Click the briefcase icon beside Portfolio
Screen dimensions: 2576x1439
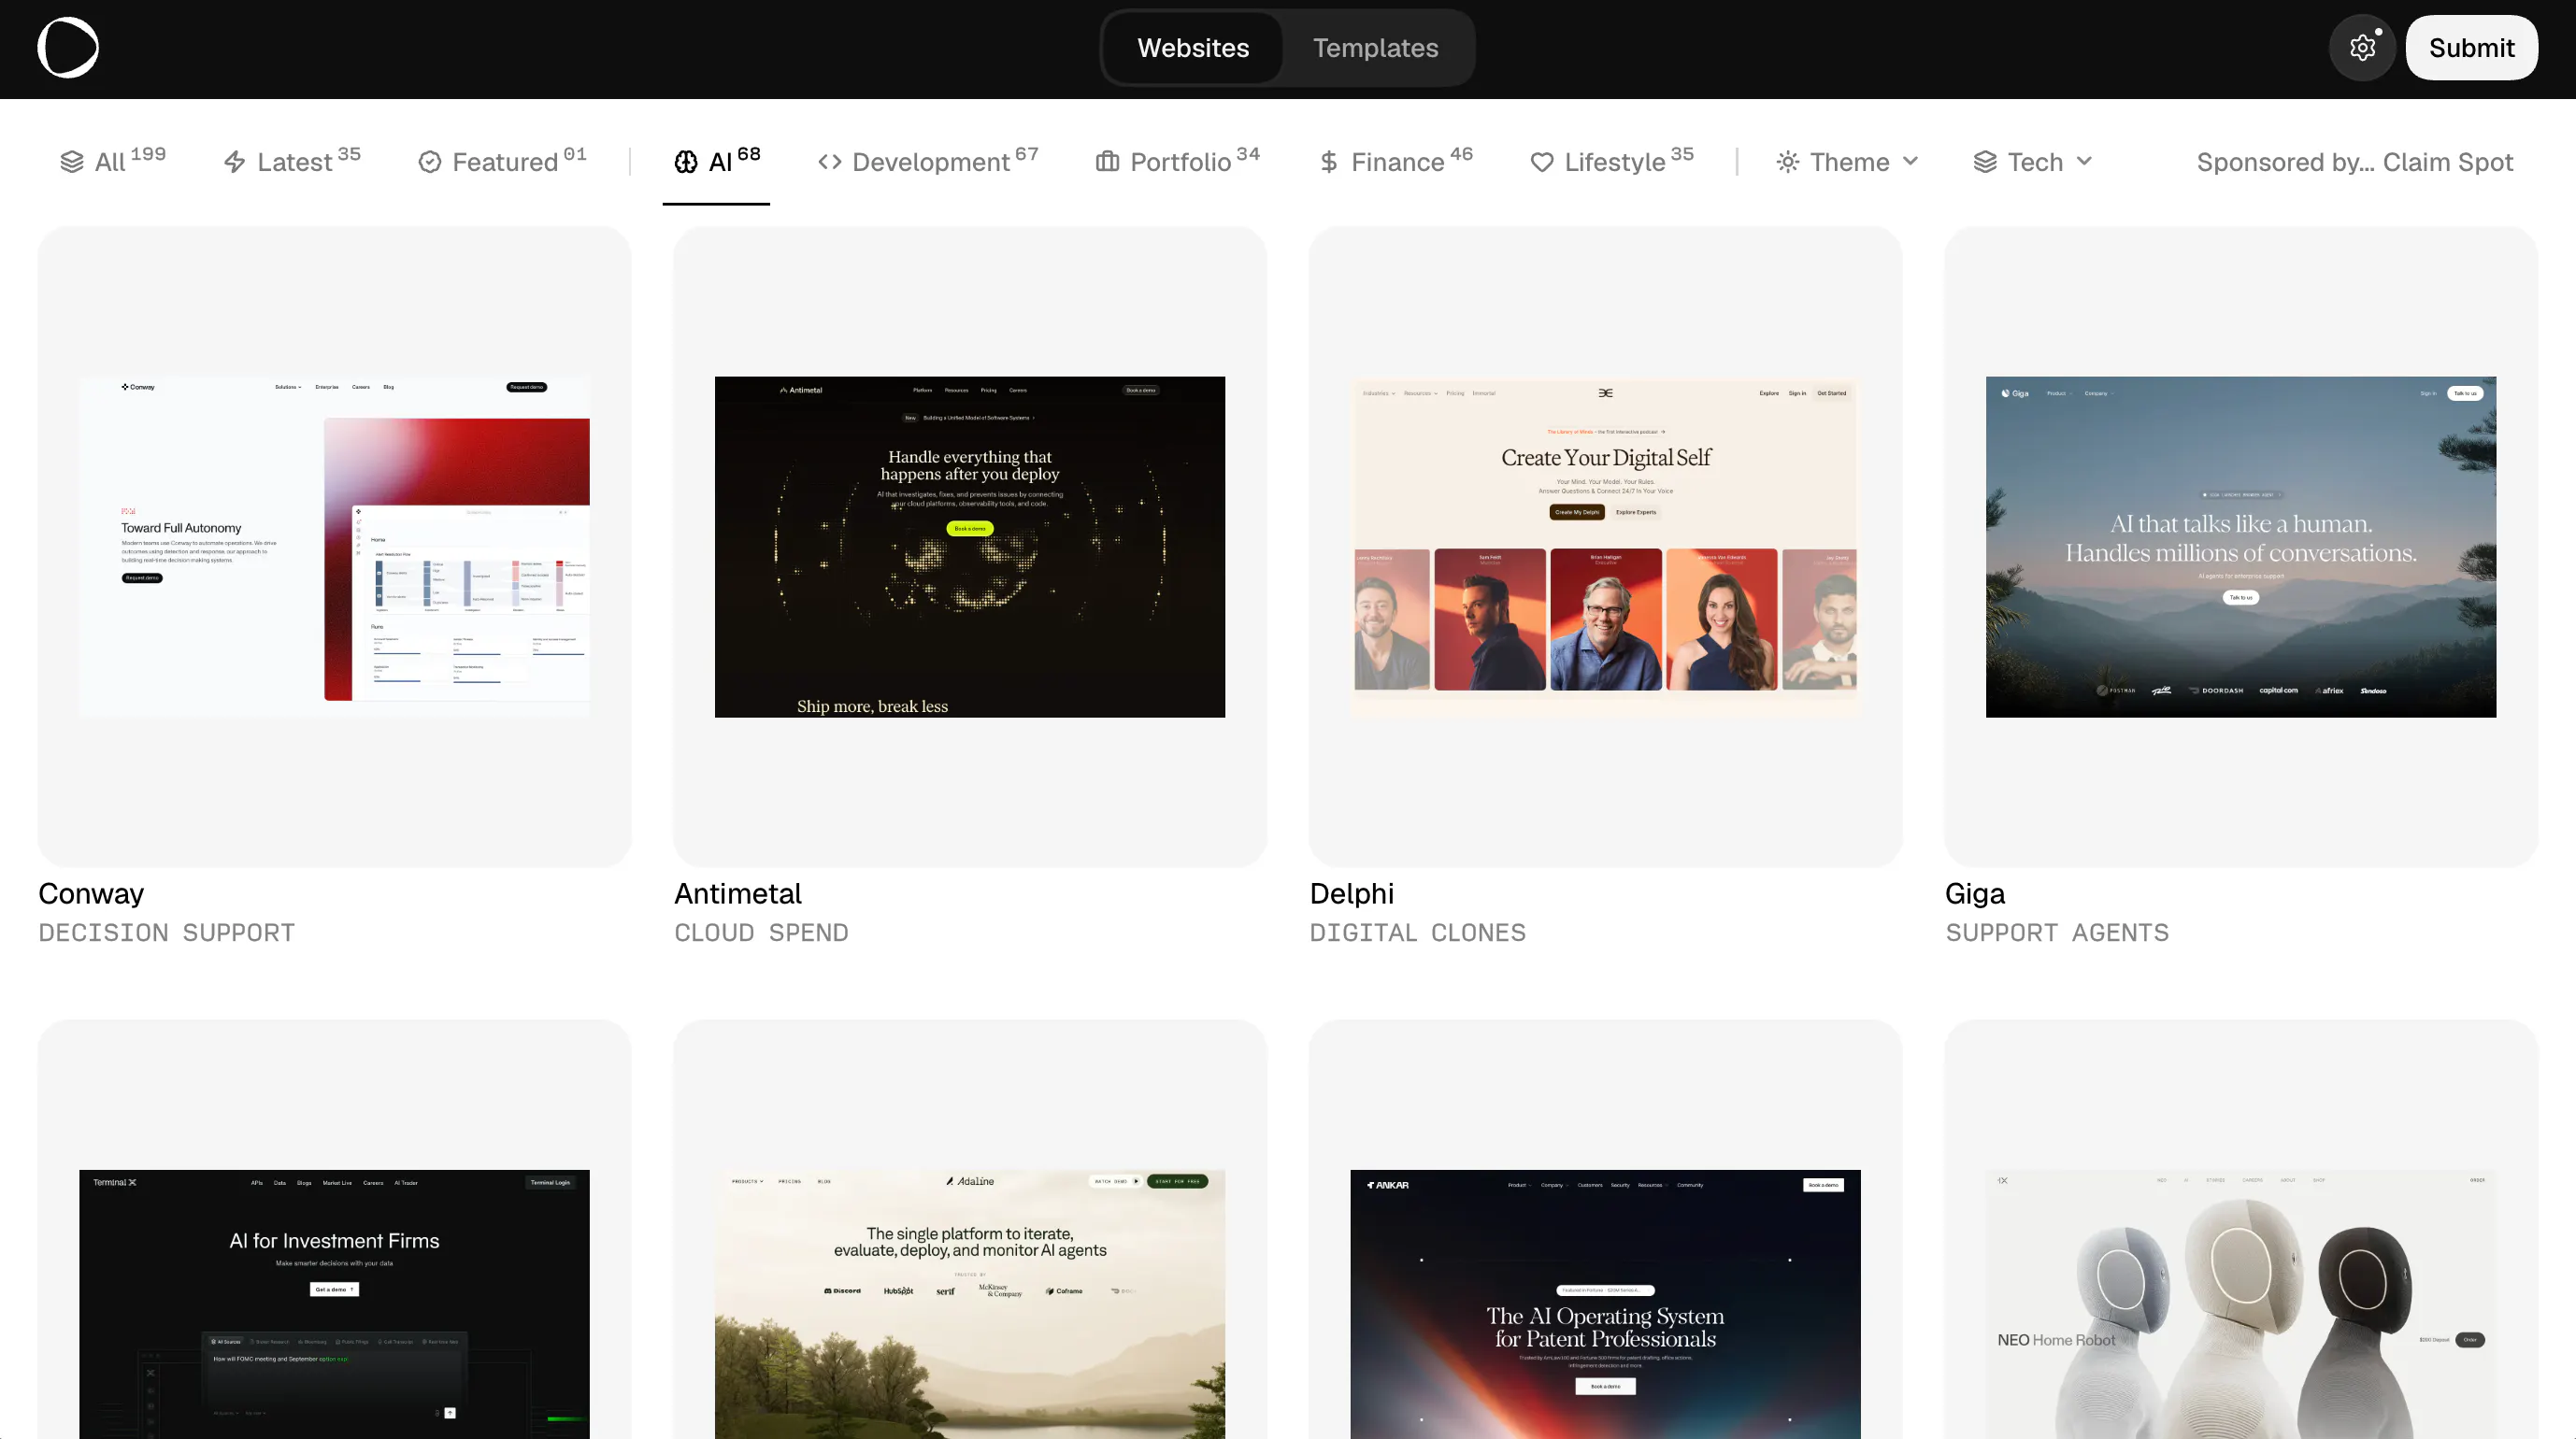(x=1107, y=162)
